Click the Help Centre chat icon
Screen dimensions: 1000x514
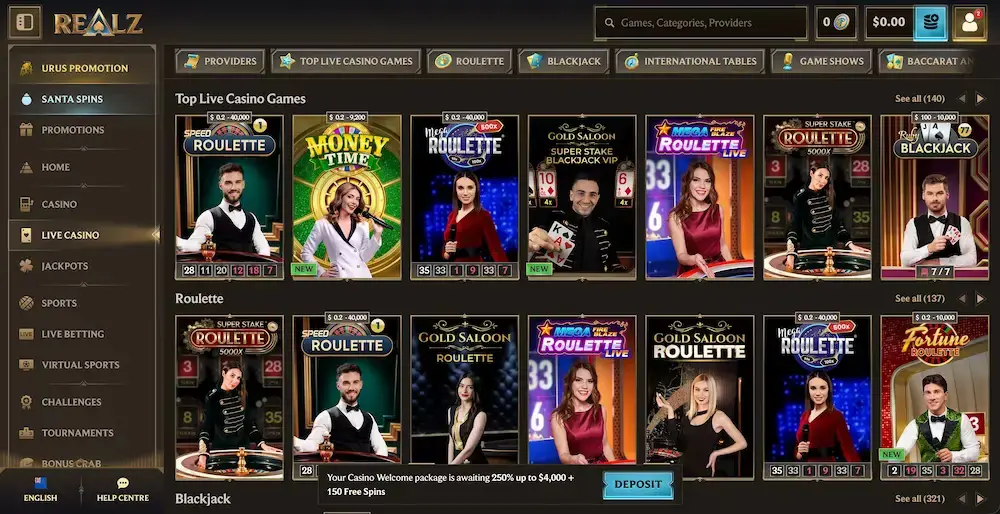(123, 483)
